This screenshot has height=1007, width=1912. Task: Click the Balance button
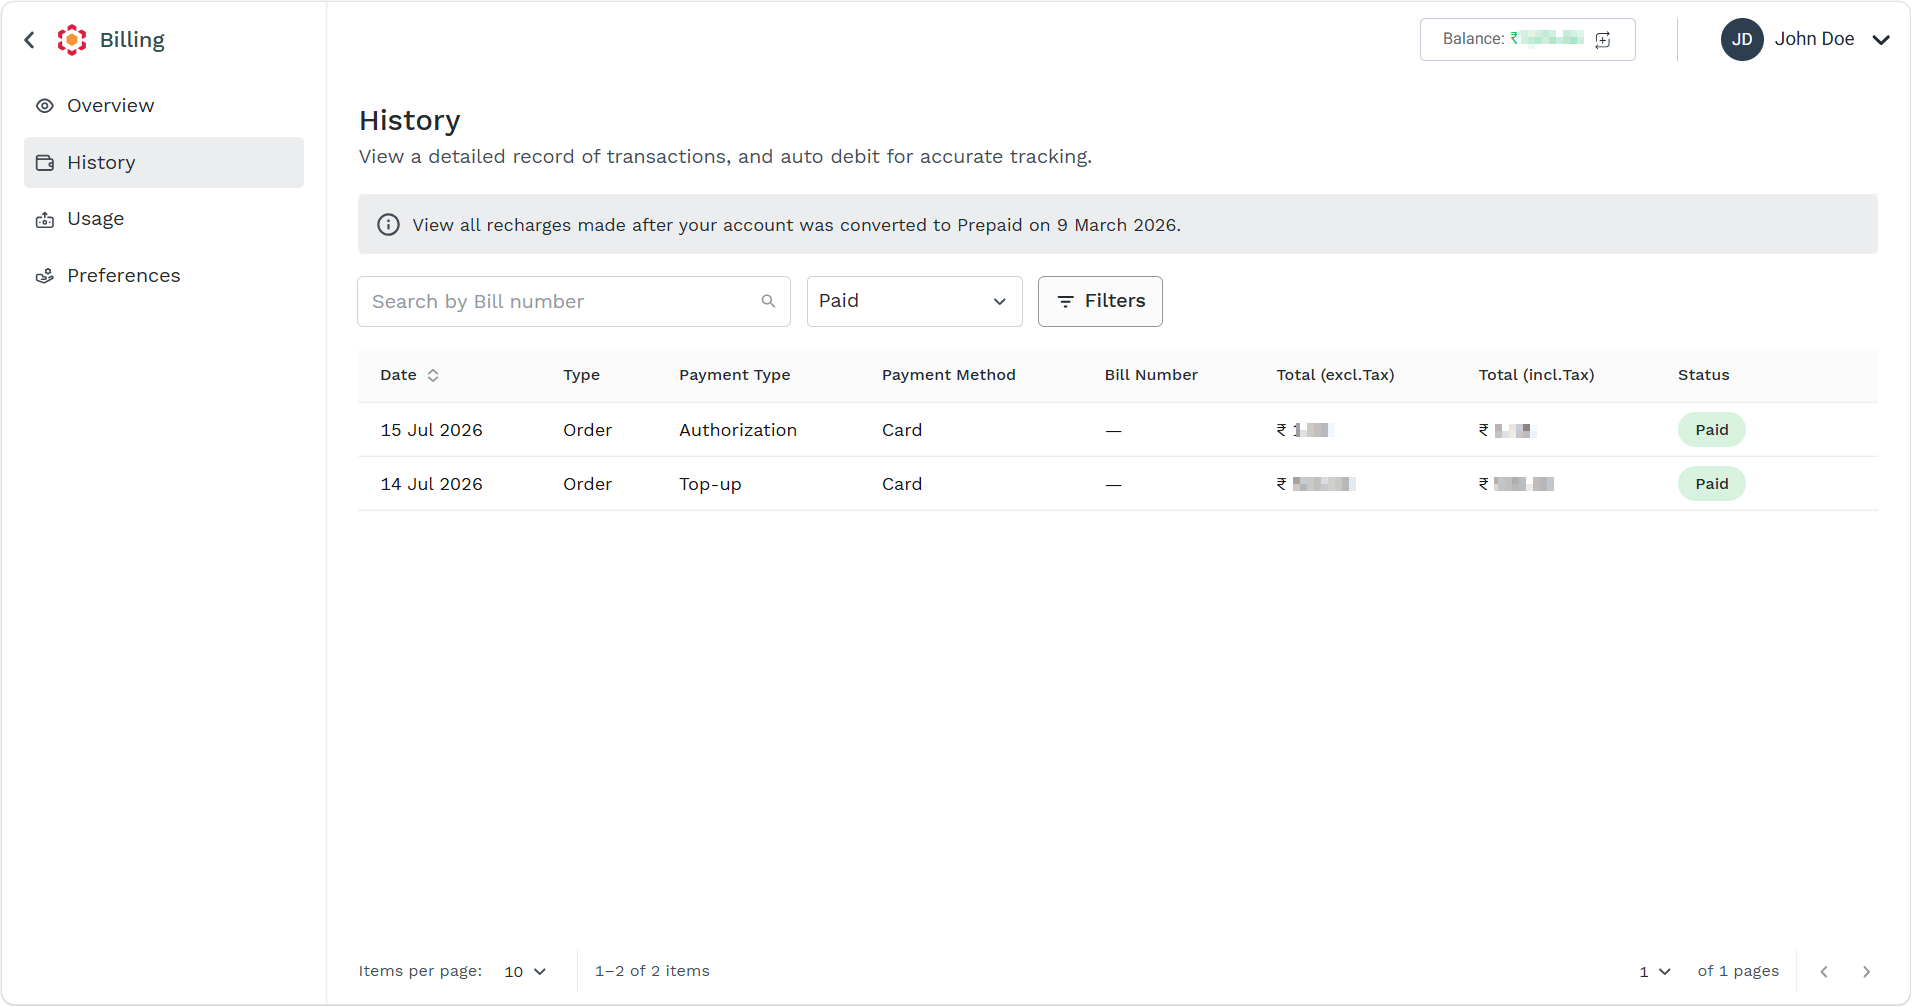point(1528,40)
